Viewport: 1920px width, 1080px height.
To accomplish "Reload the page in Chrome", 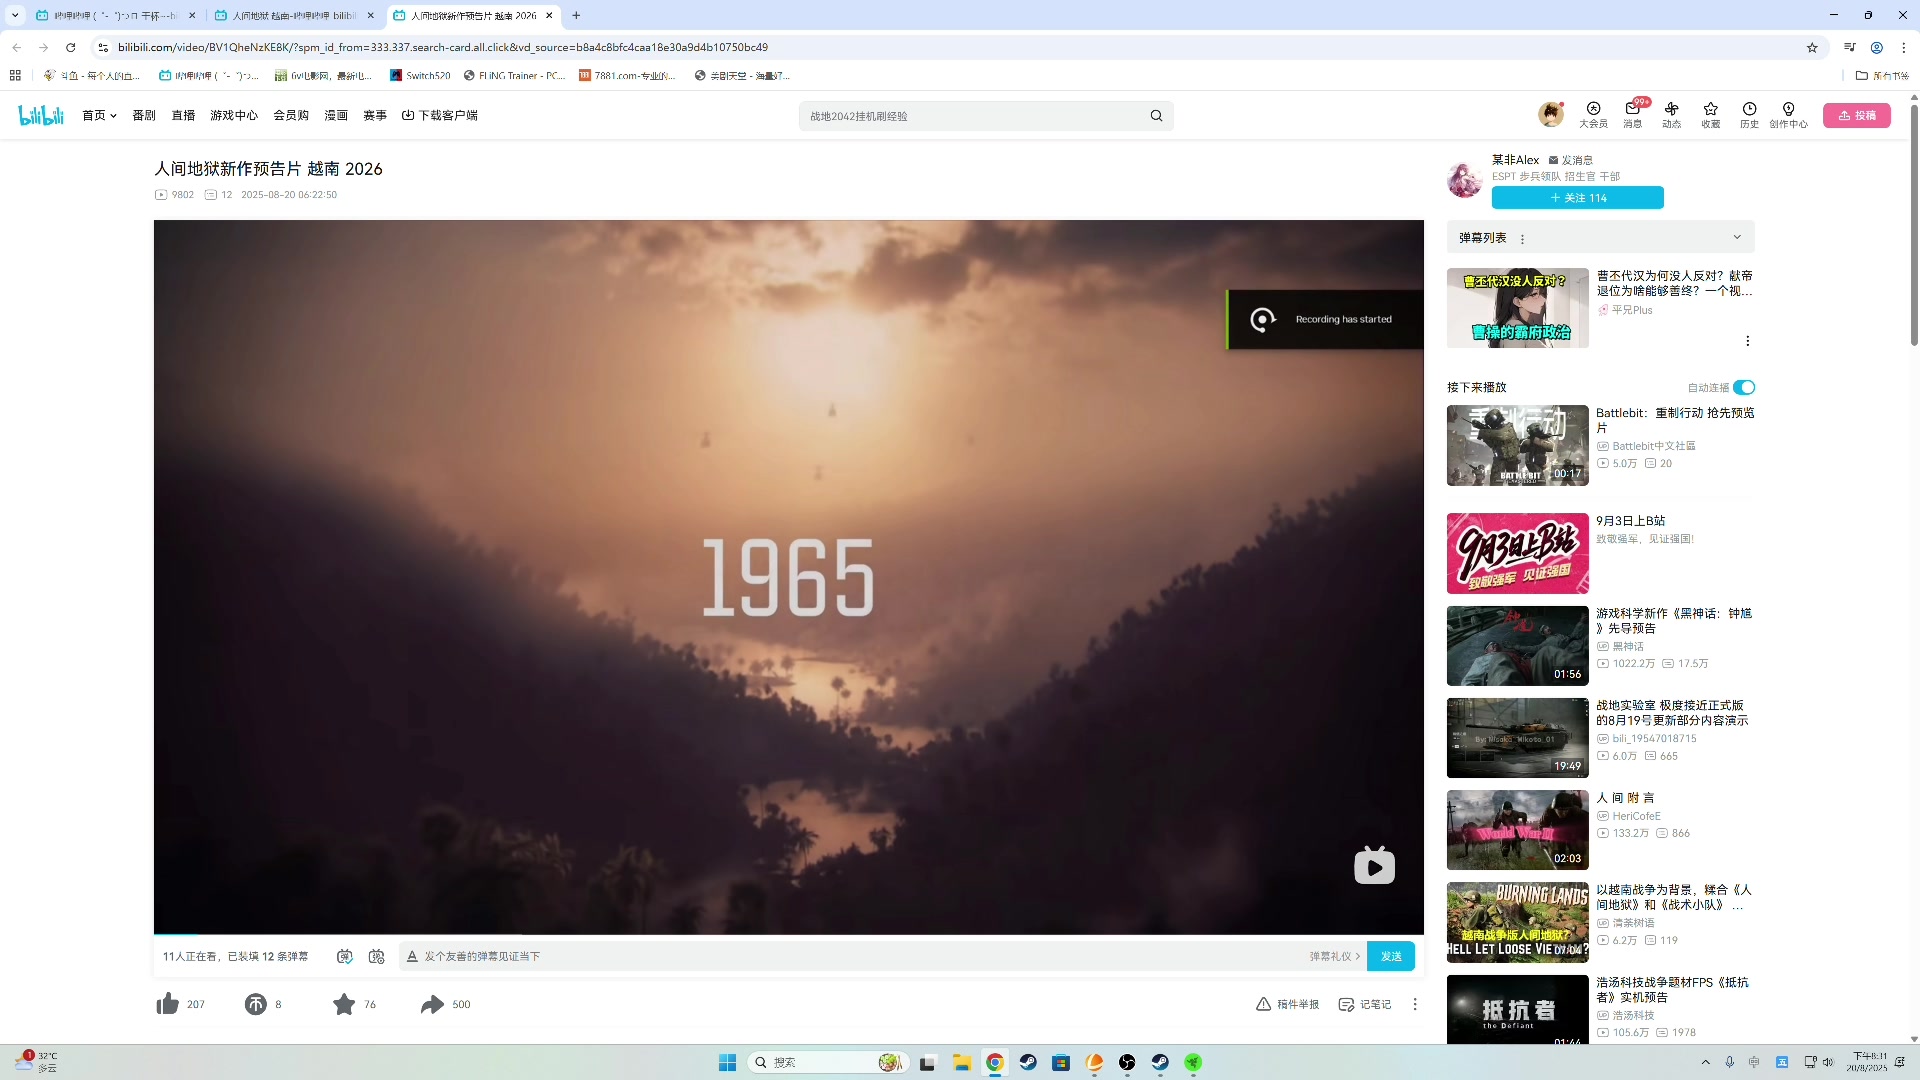I will [x=71, y=47].
